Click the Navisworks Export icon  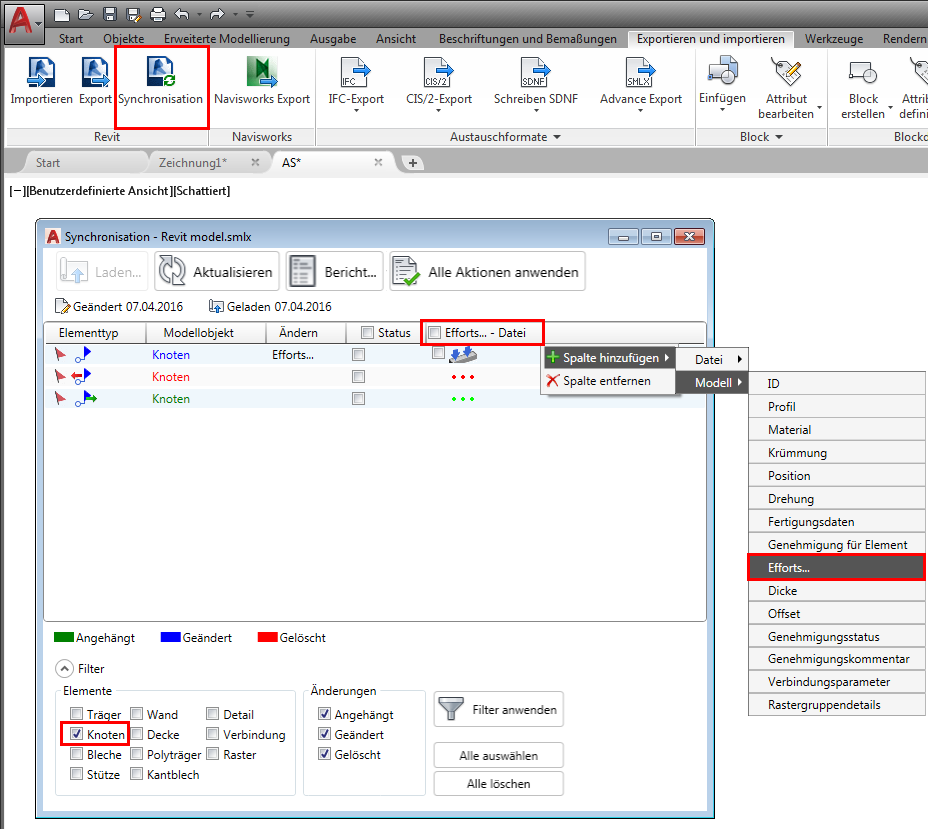coord(262,72)
